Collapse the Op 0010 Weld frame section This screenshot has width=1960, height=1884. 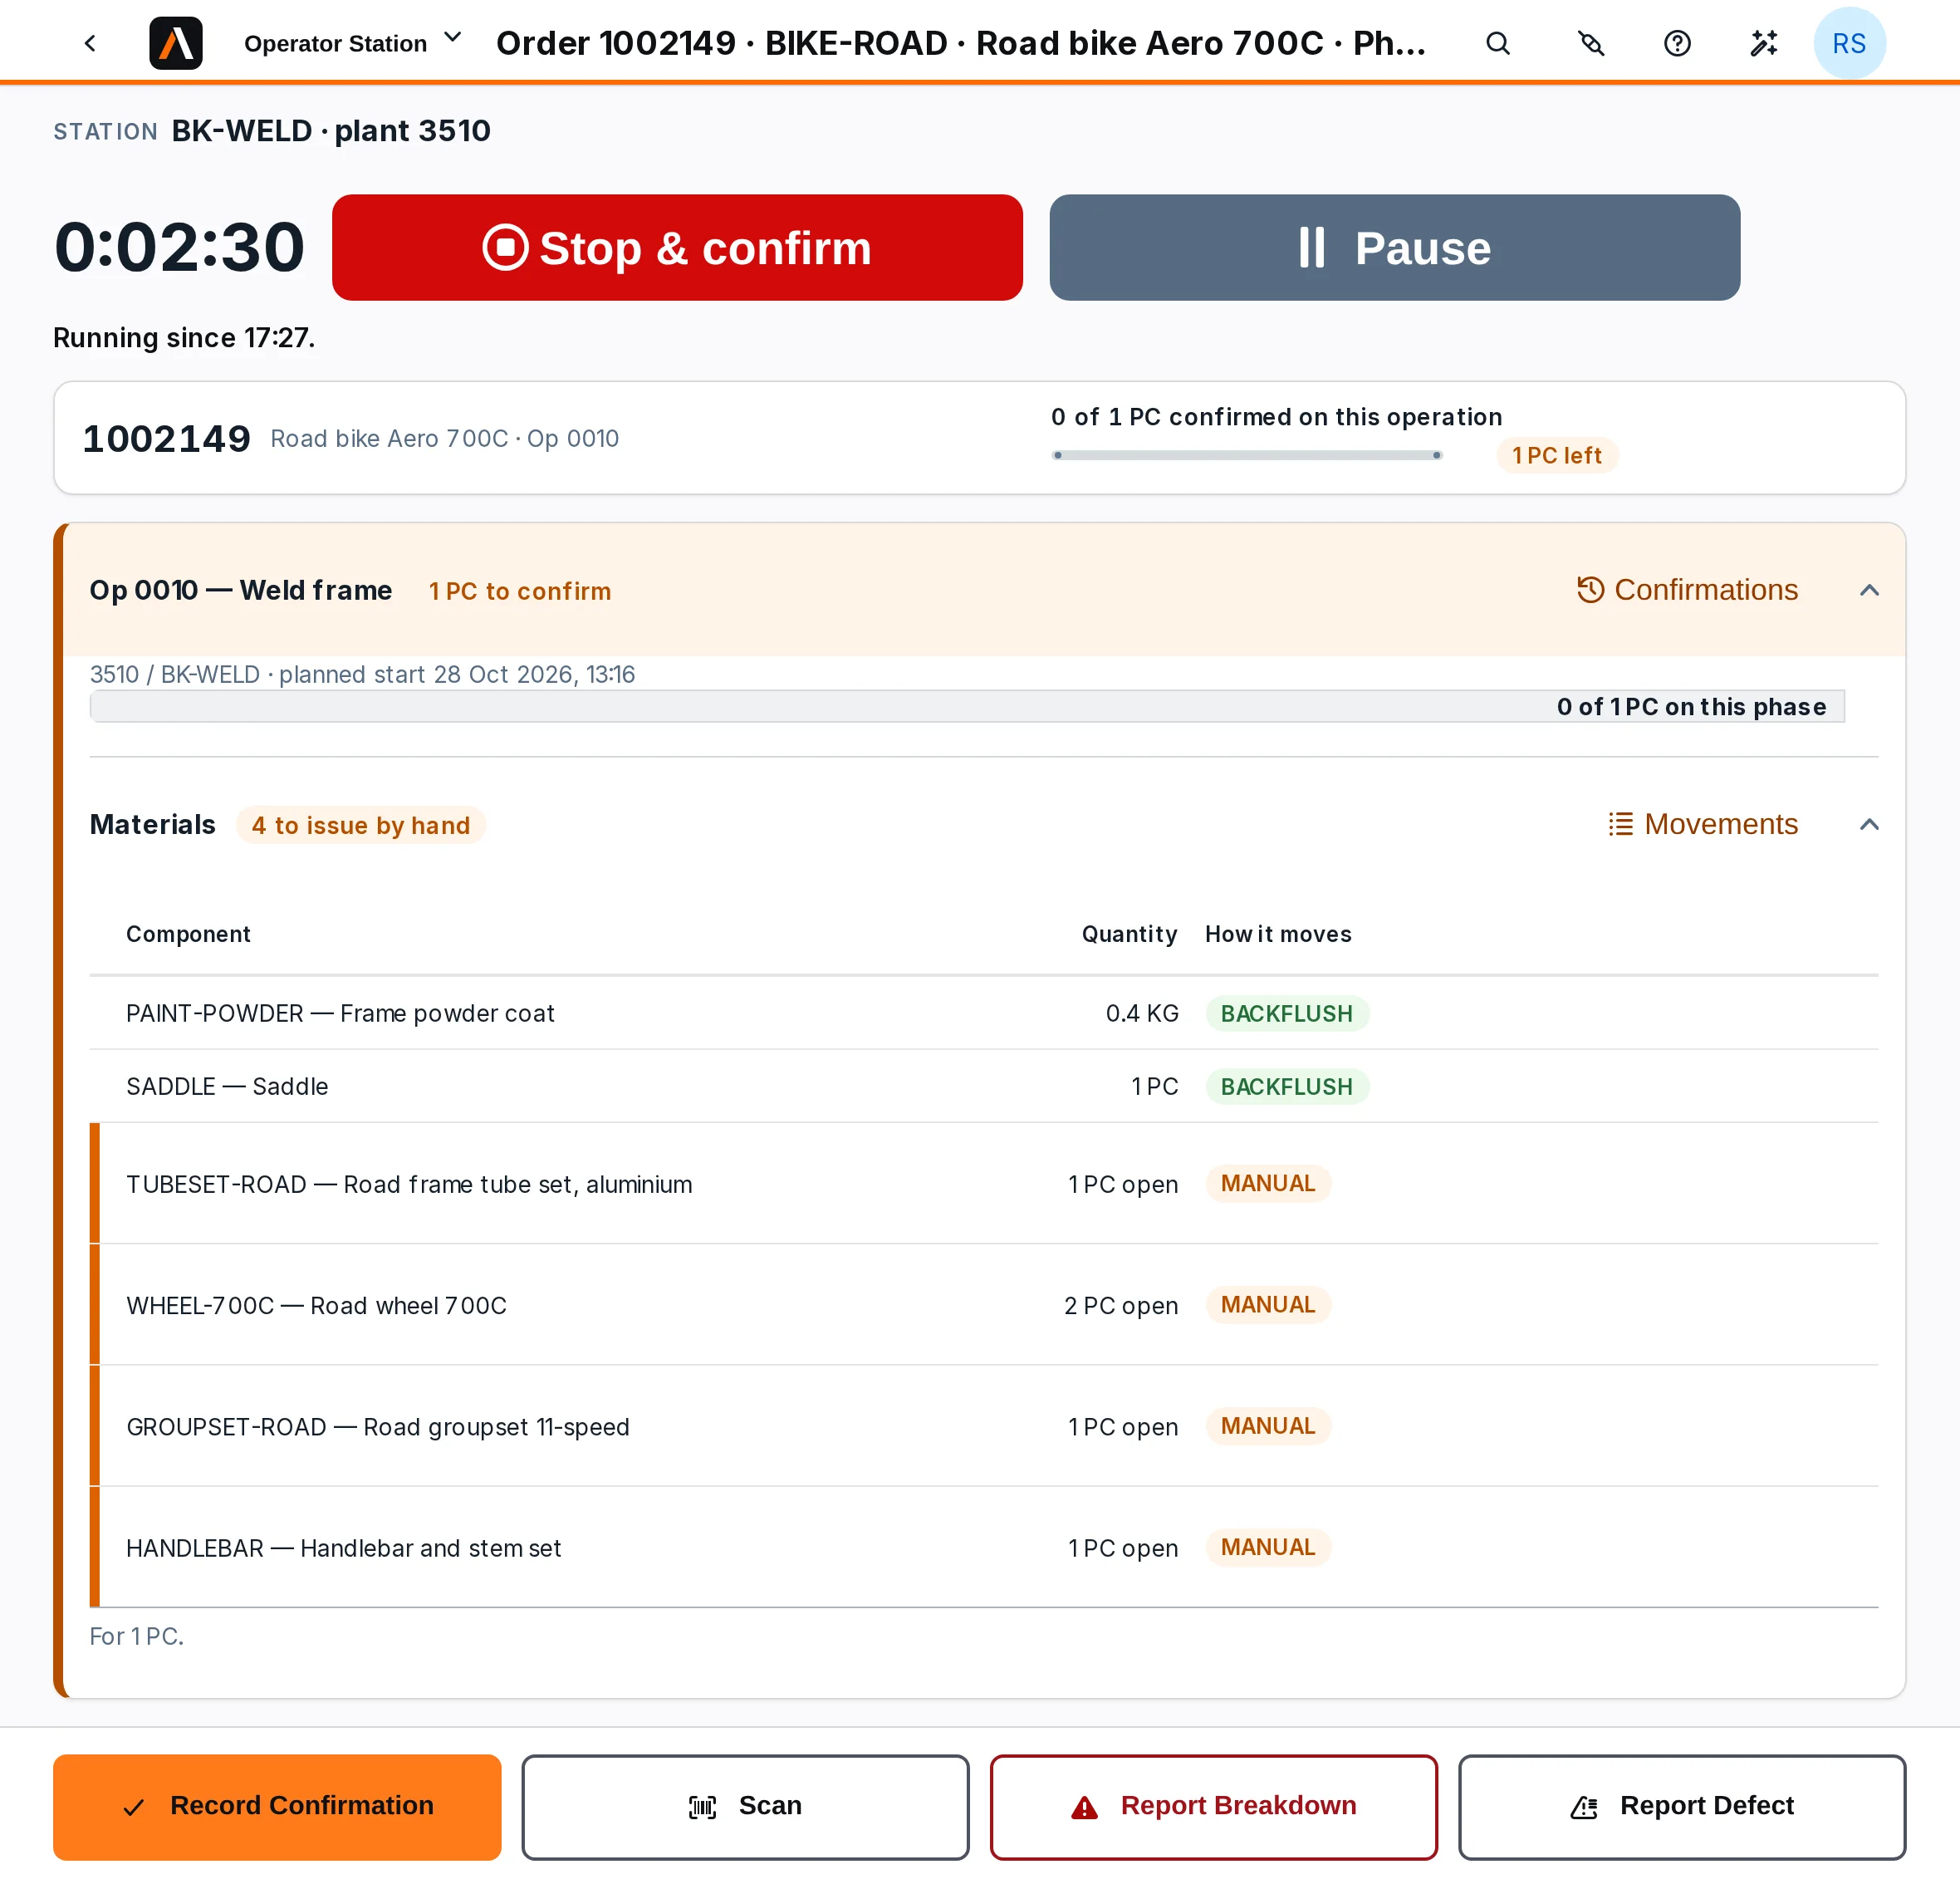(x=1869, y=590)
